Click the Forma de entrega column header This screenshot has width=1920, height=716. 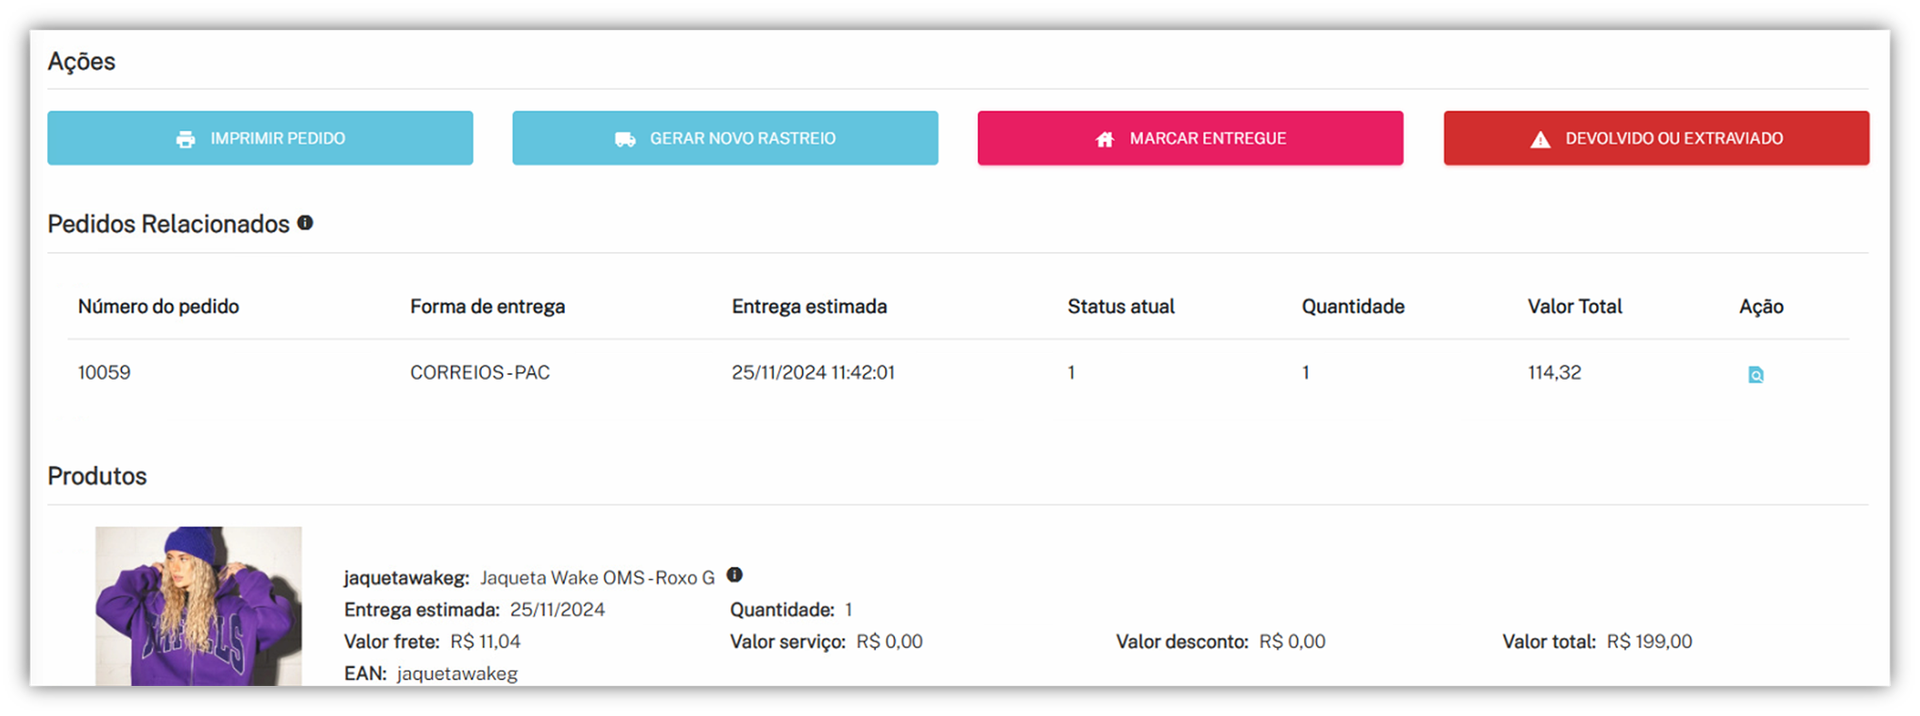pos(487,307)
